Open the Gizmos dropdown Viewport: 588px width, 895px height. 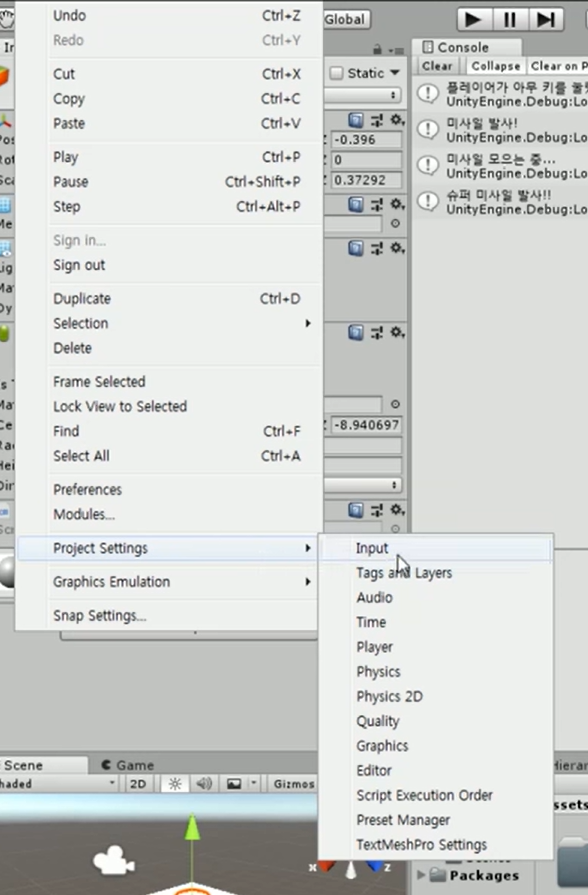pos(294,784)
